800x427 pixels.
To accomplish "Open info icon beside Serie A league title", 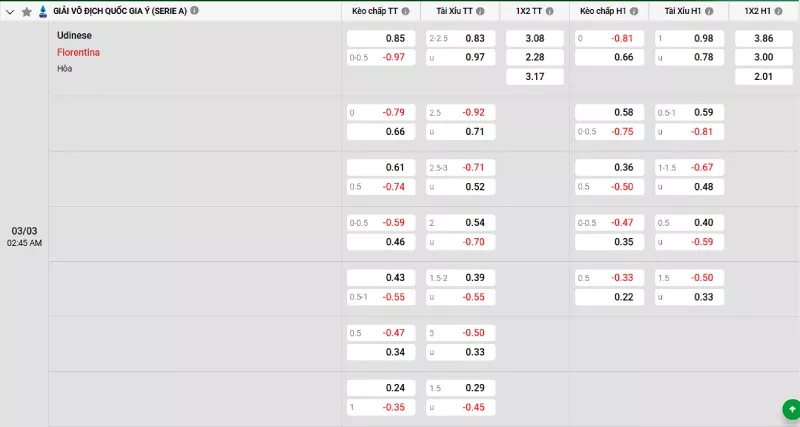I will click(194, 11).
